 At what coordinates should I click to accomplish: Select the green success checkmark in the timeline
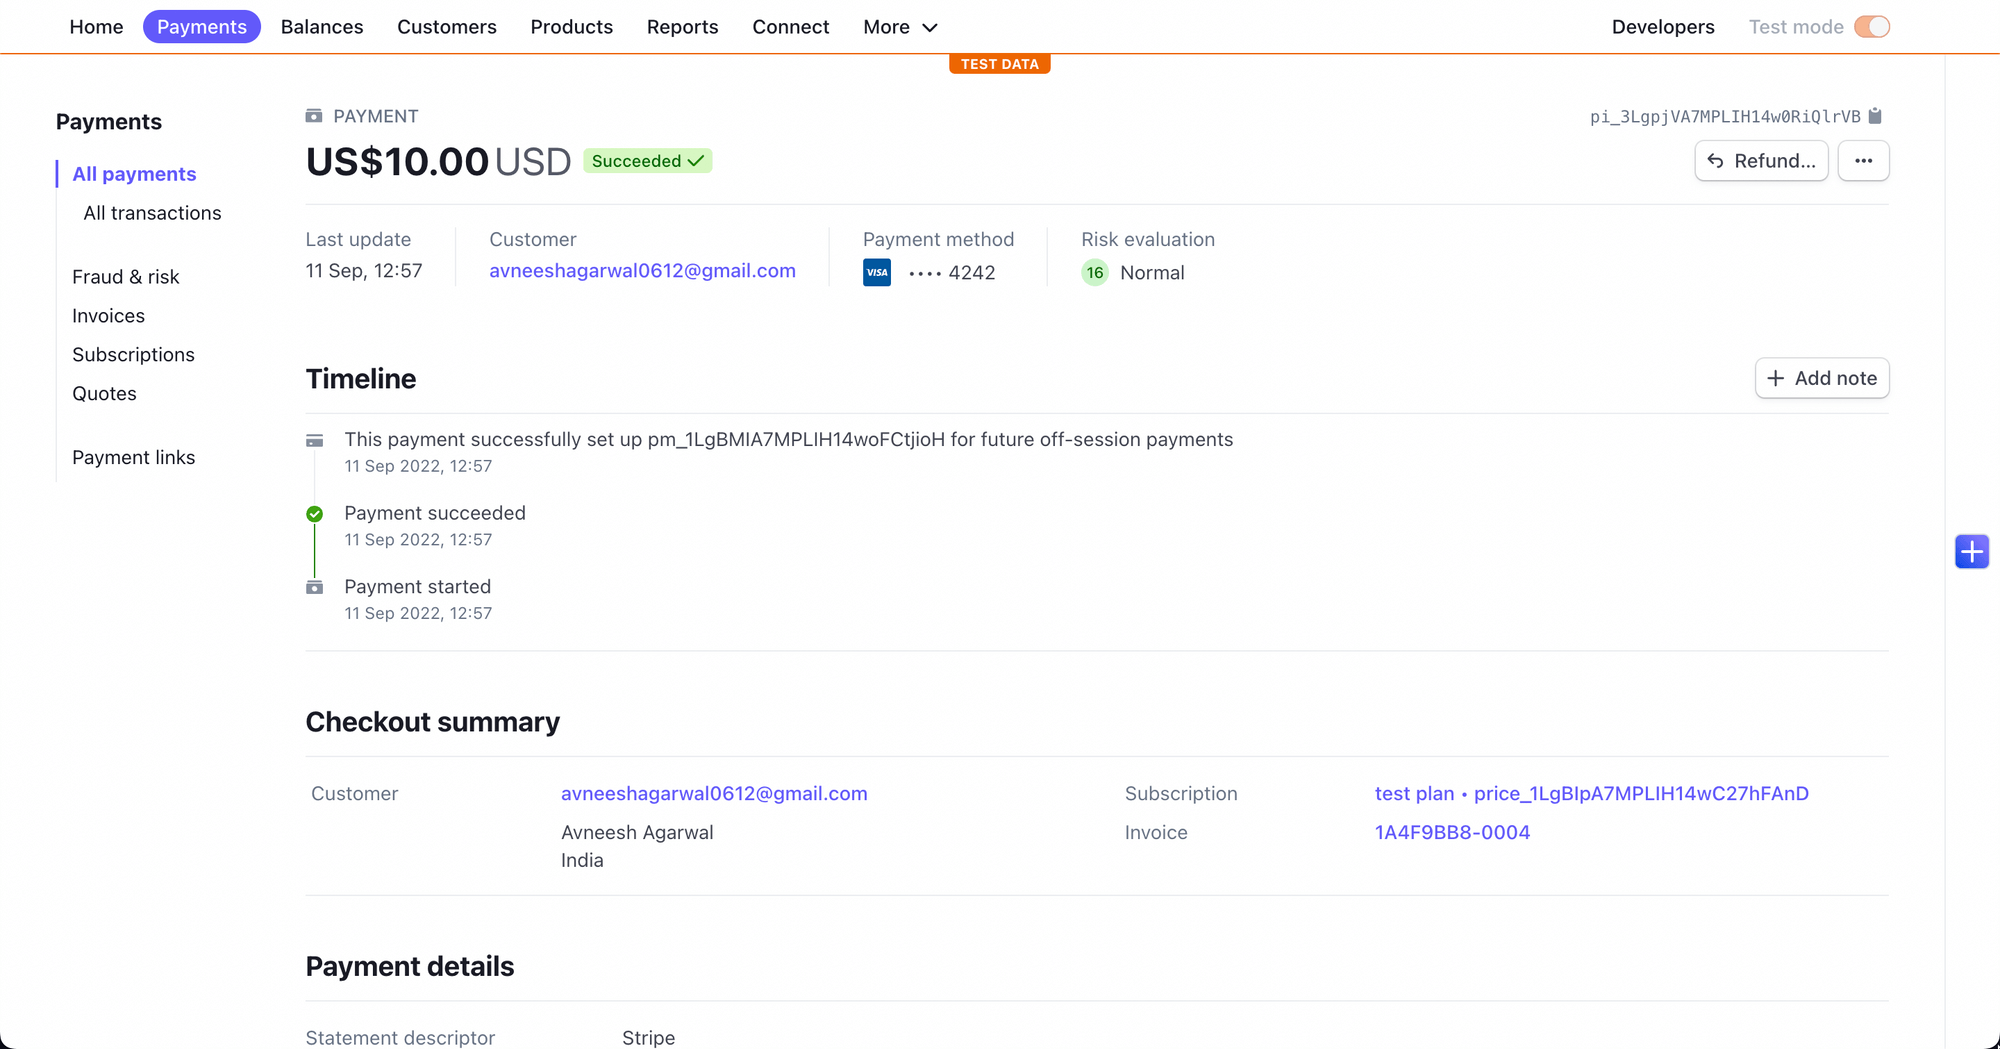314,513
